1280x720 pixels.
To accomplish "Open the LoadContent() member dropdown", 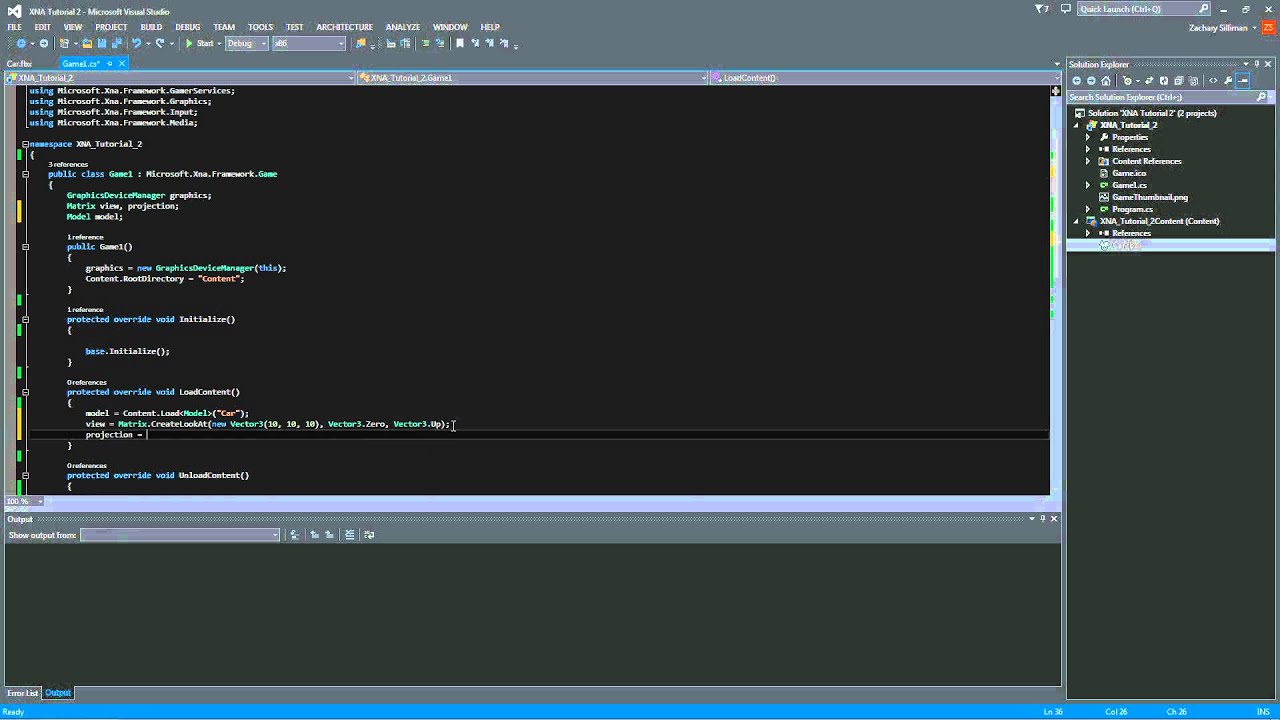I will pos(884,77).
